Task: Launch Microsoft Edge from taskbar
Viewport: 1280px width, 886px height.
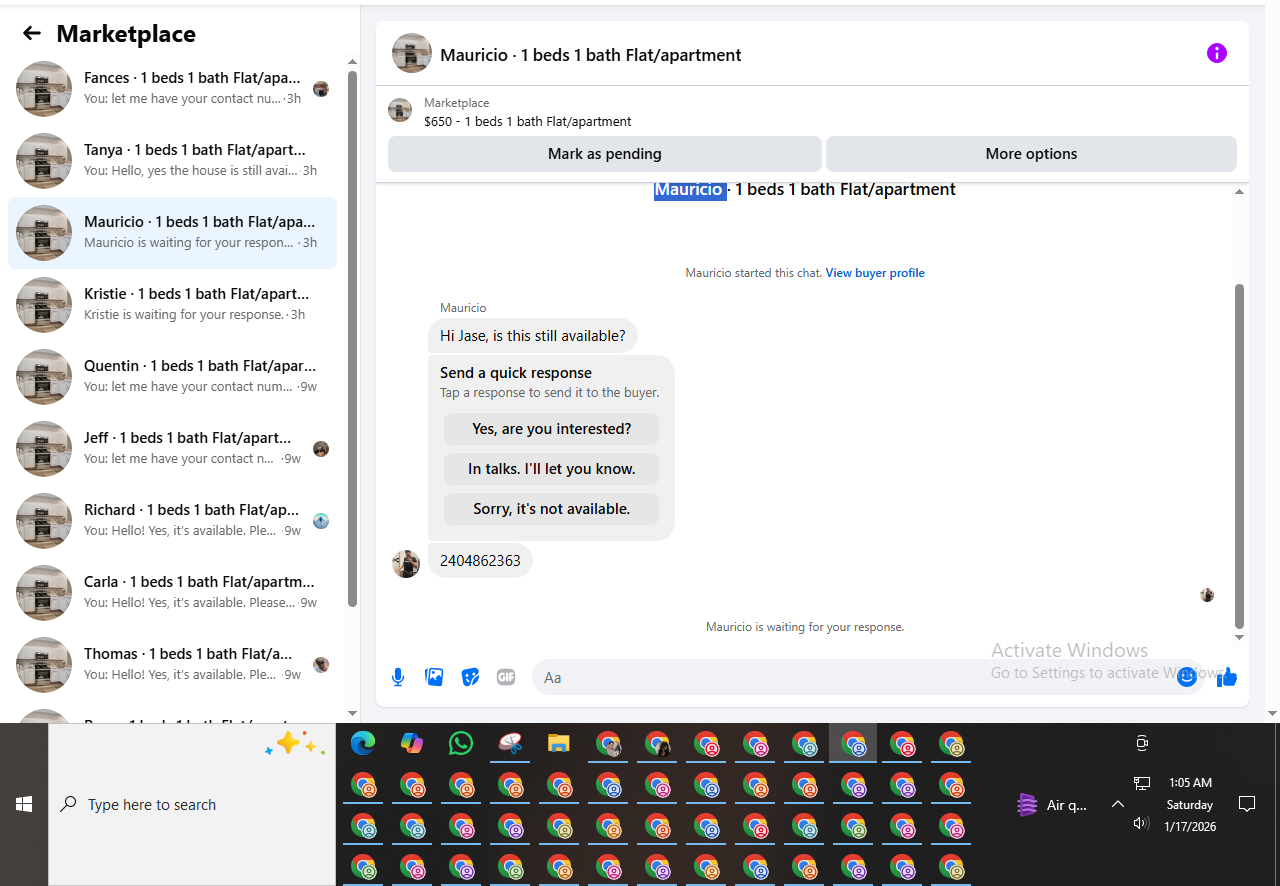Action: coord(362,743)
